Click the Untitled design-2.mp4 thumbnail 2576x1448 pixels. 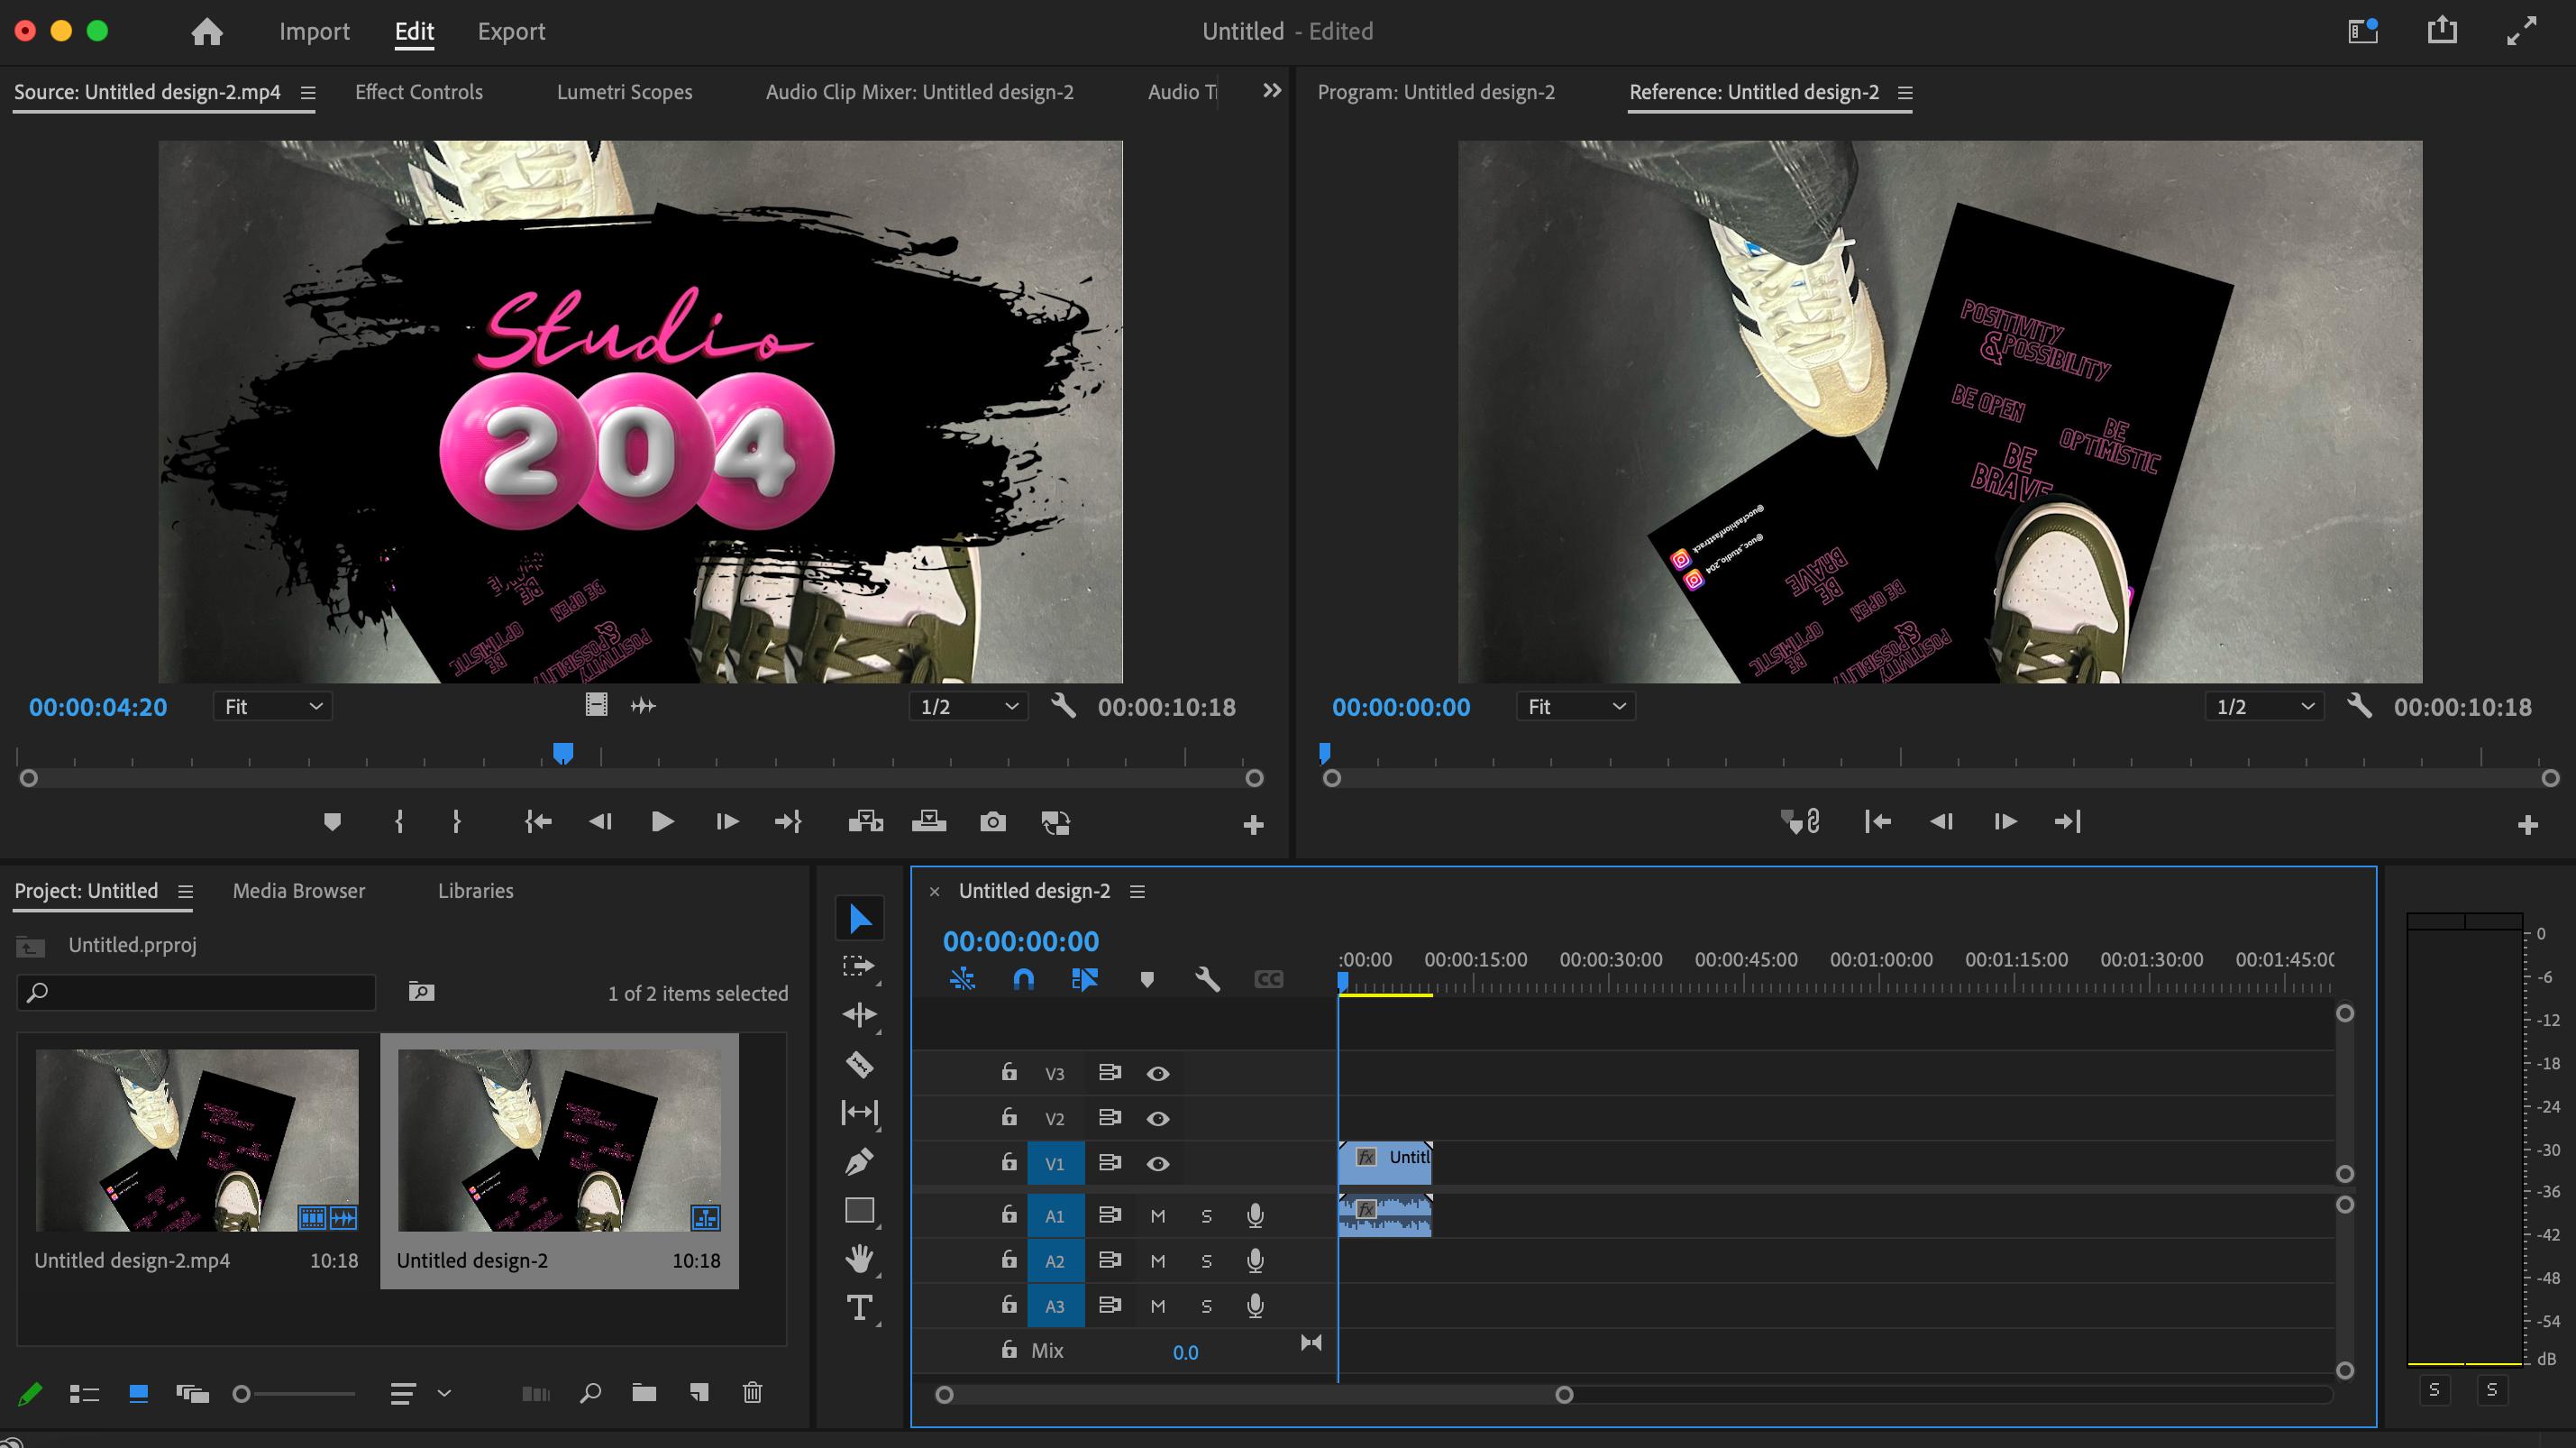click(x=197, y=1139)
